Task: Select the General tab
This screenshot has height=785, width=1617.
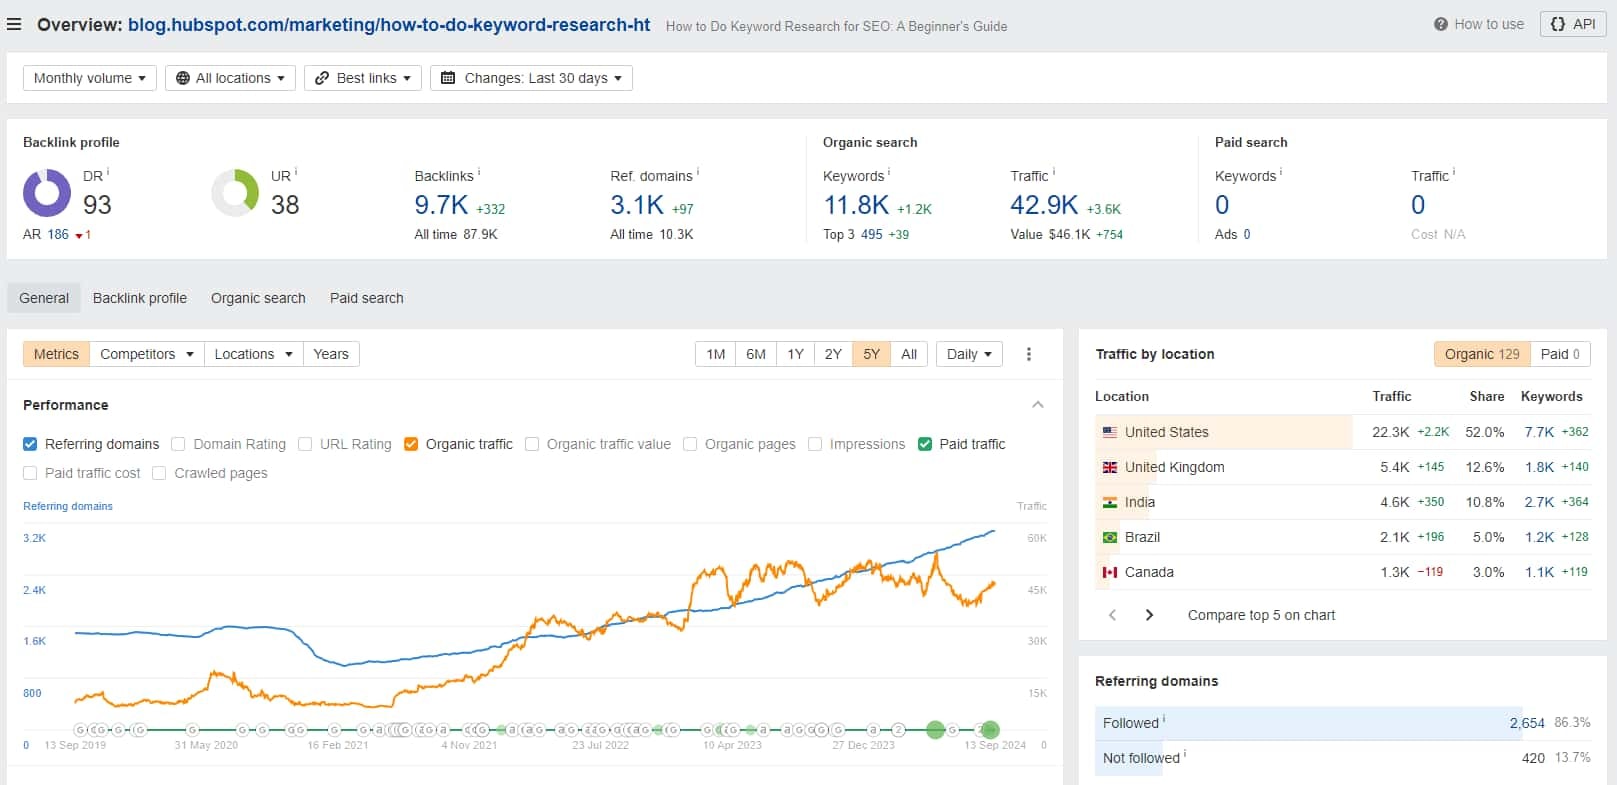Action: 44,298
